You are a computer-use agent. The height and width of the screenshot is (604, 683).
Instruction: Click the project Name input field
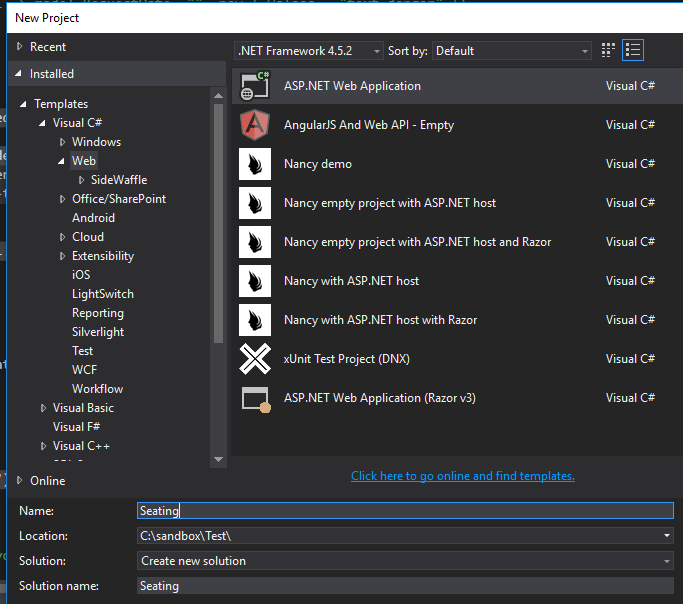pos(405,510)
